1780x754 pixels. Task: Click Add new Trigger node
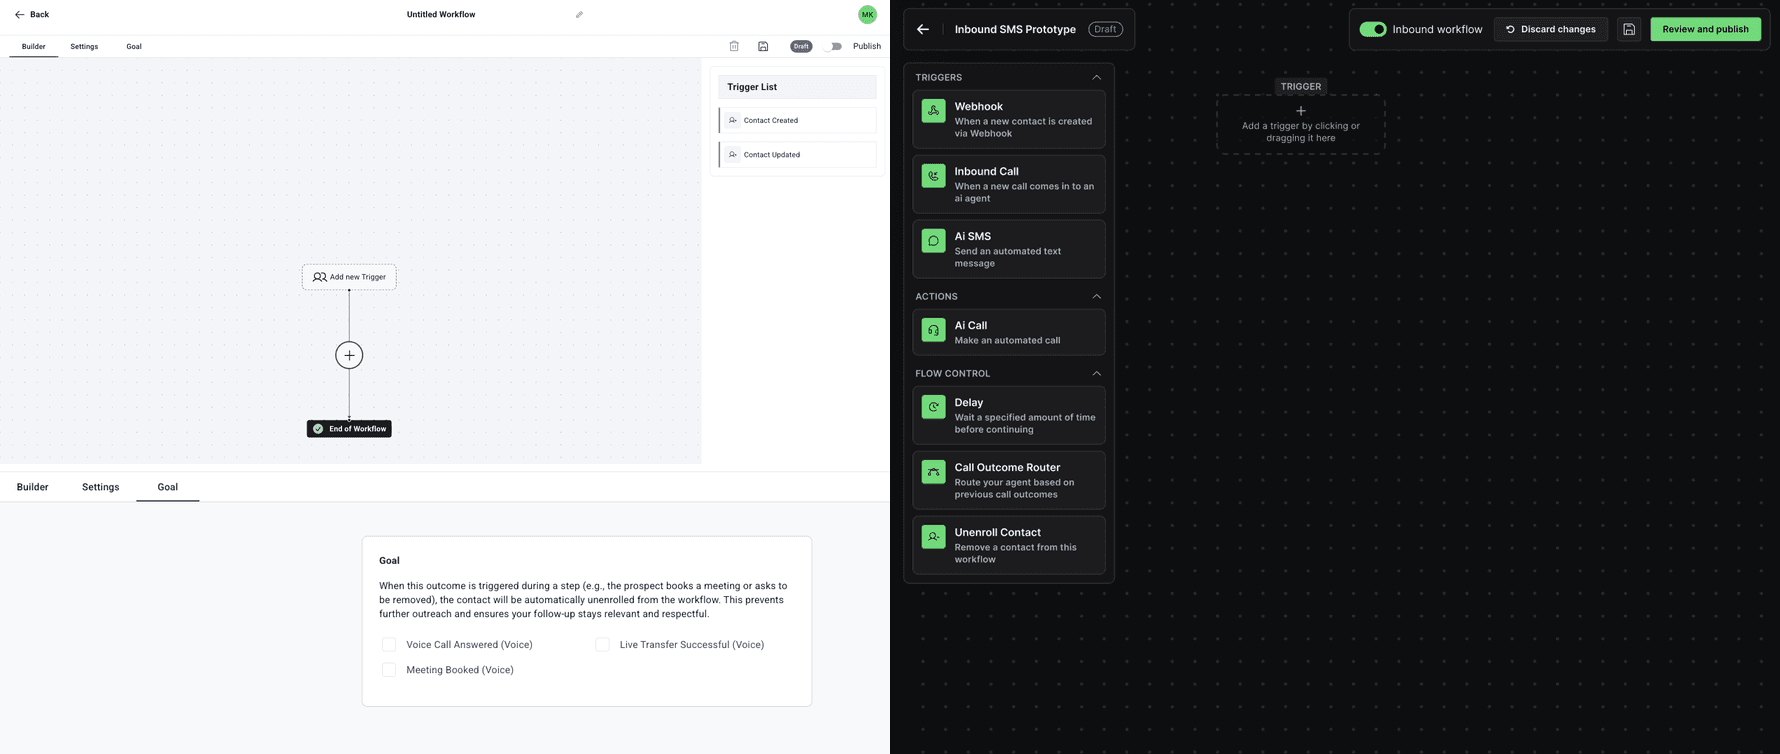349,277
